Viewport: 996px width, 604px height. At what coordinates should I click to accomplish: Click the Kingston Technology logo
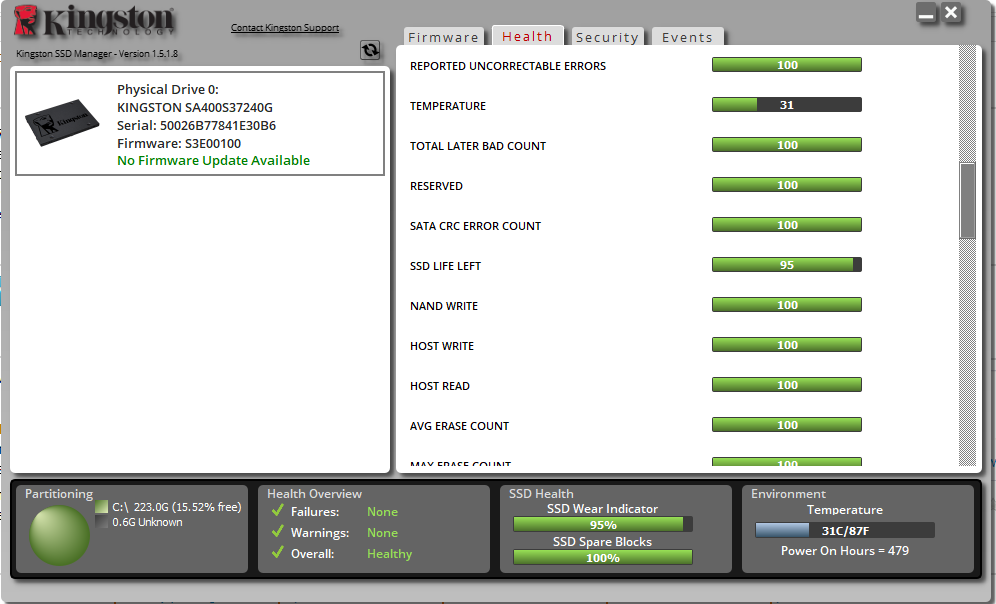[93, 20]
